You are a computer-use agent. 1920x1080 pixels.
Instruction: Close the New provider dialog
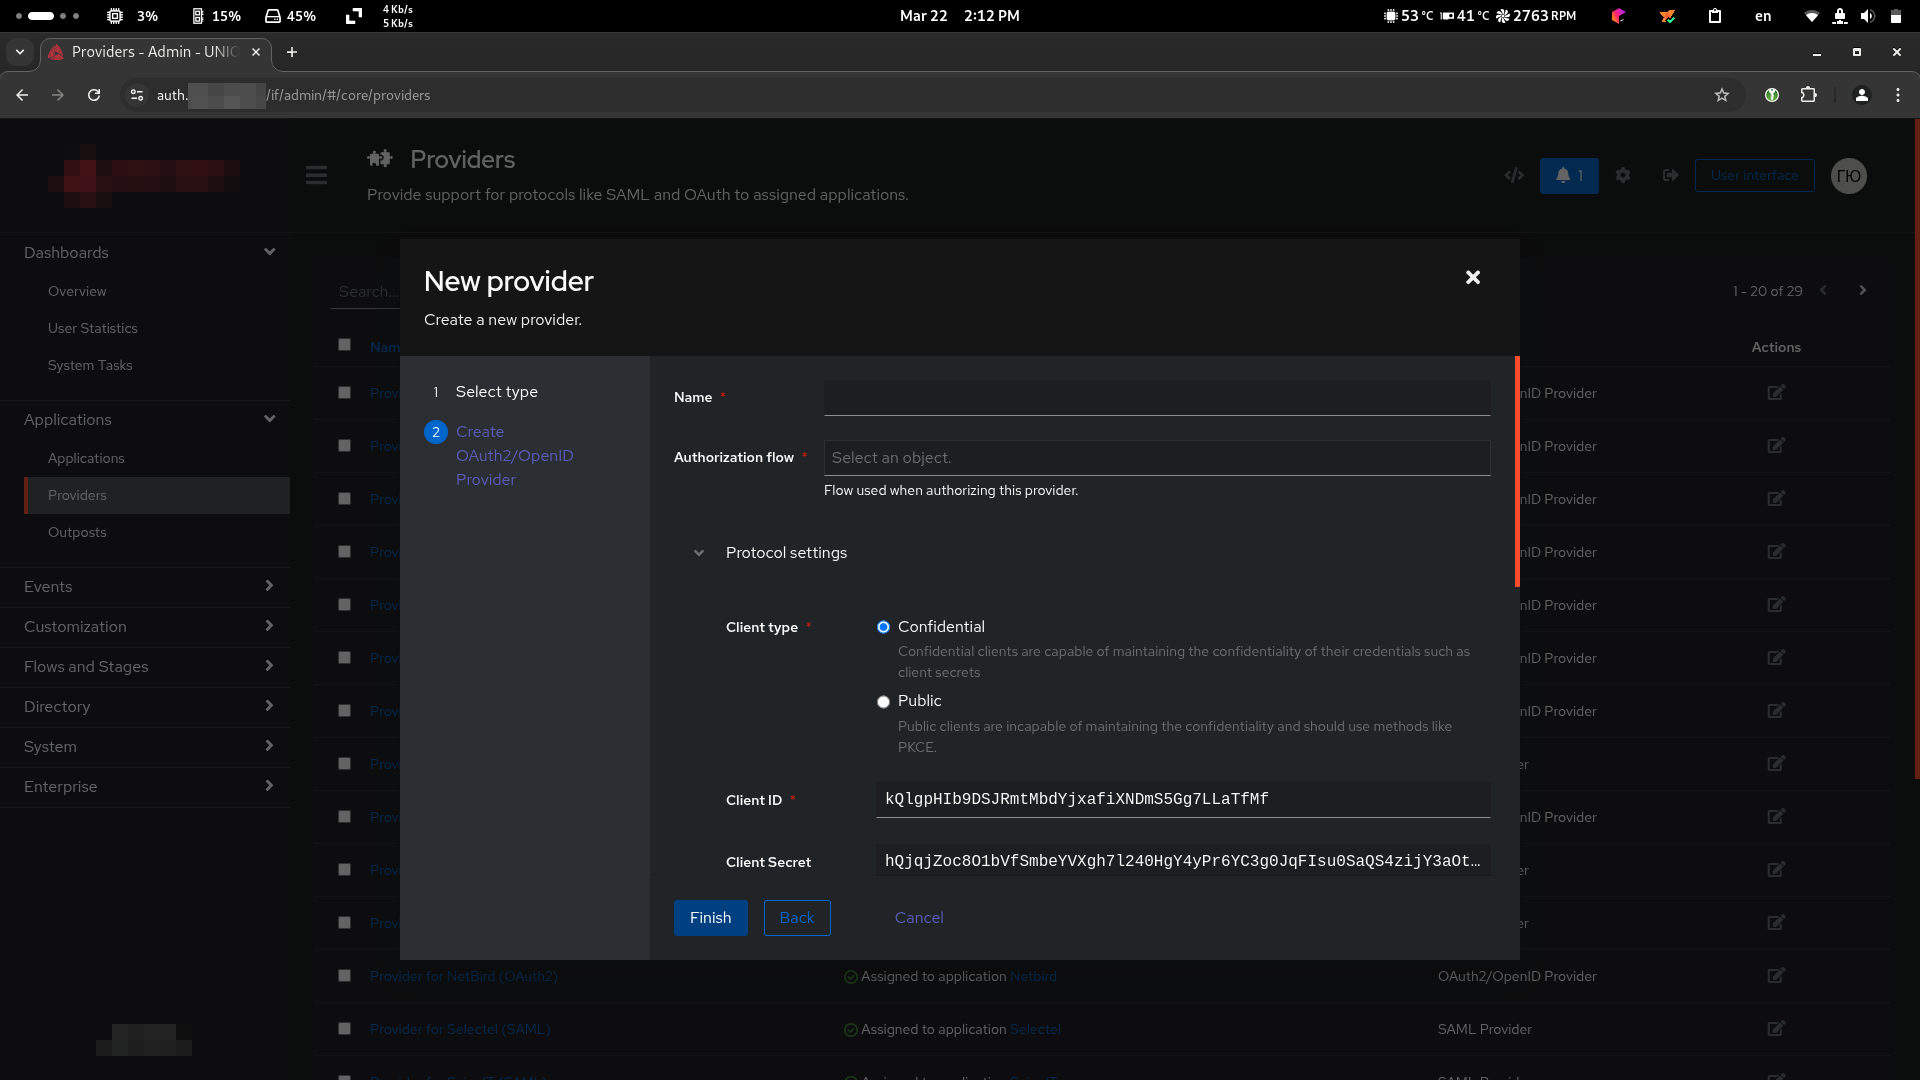1472,278
